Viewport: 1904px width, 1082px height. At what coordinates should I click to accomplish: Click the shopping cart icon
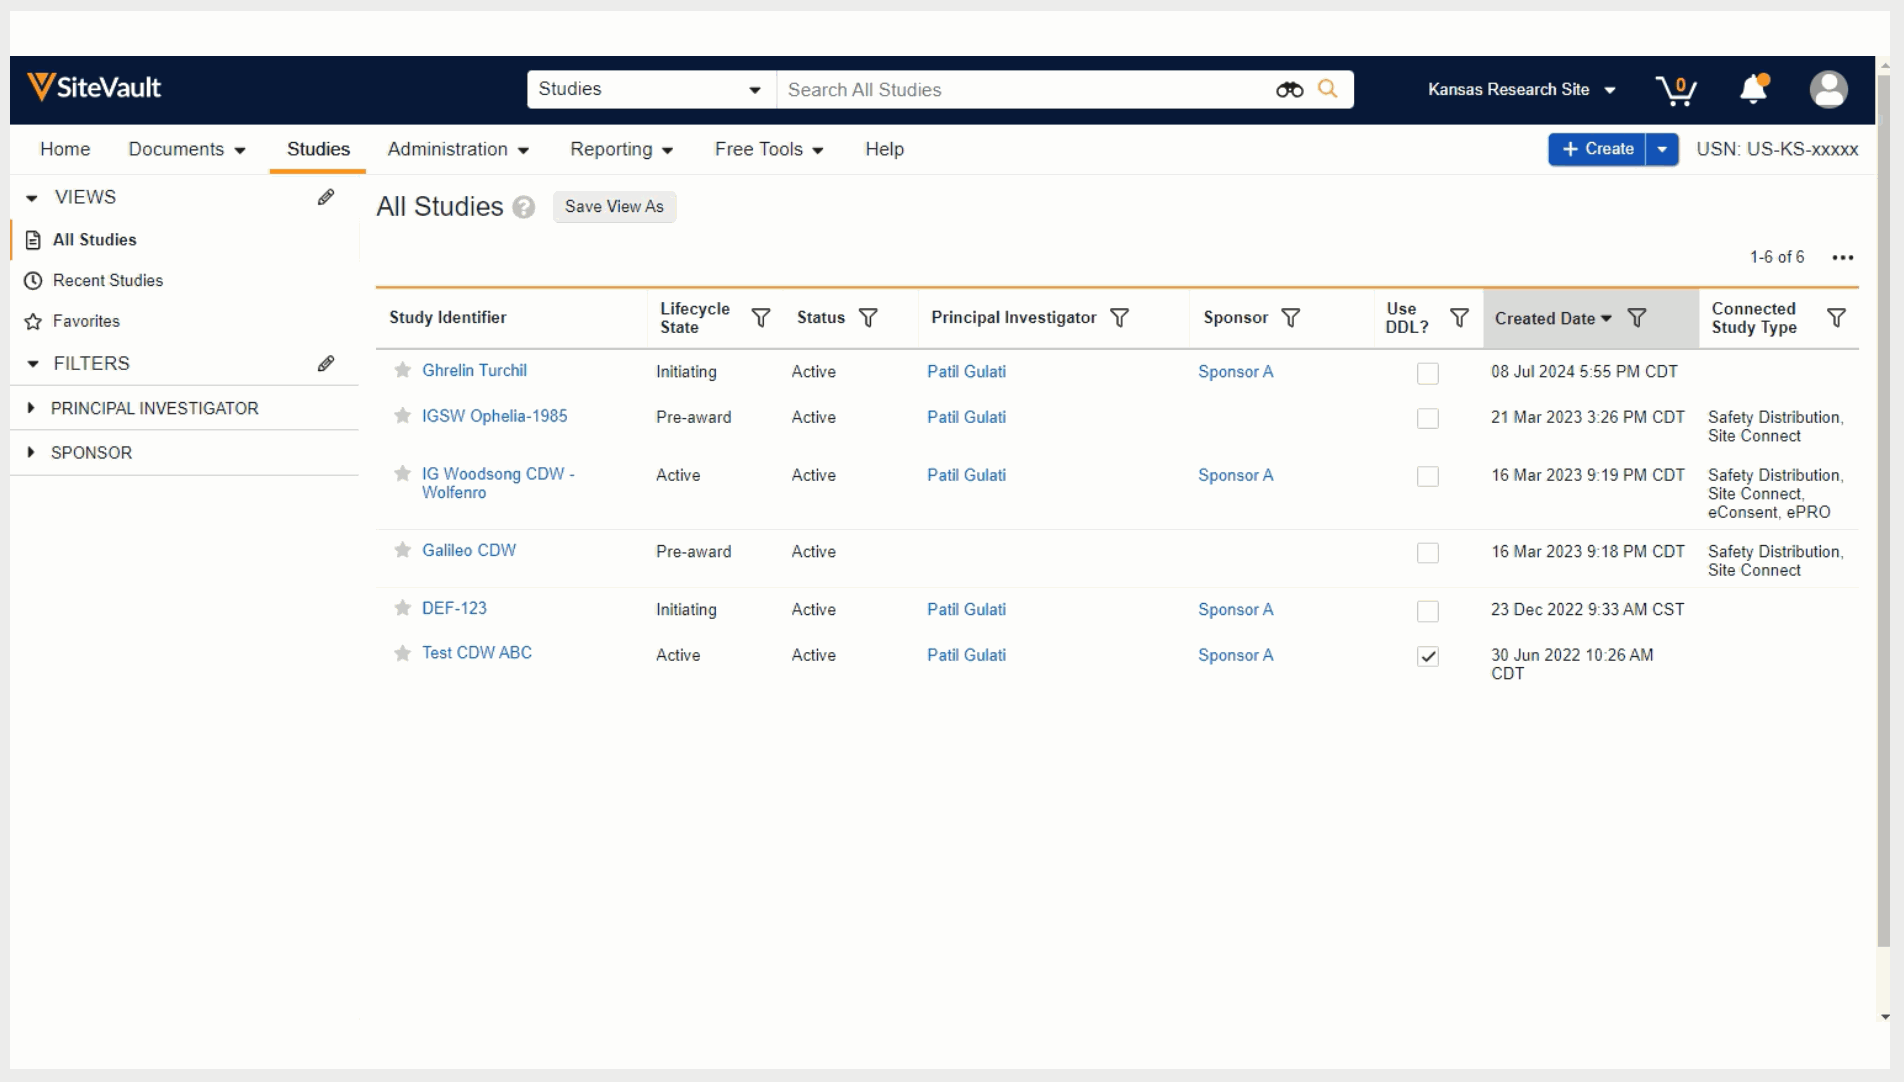click(x=1675, y=90)
